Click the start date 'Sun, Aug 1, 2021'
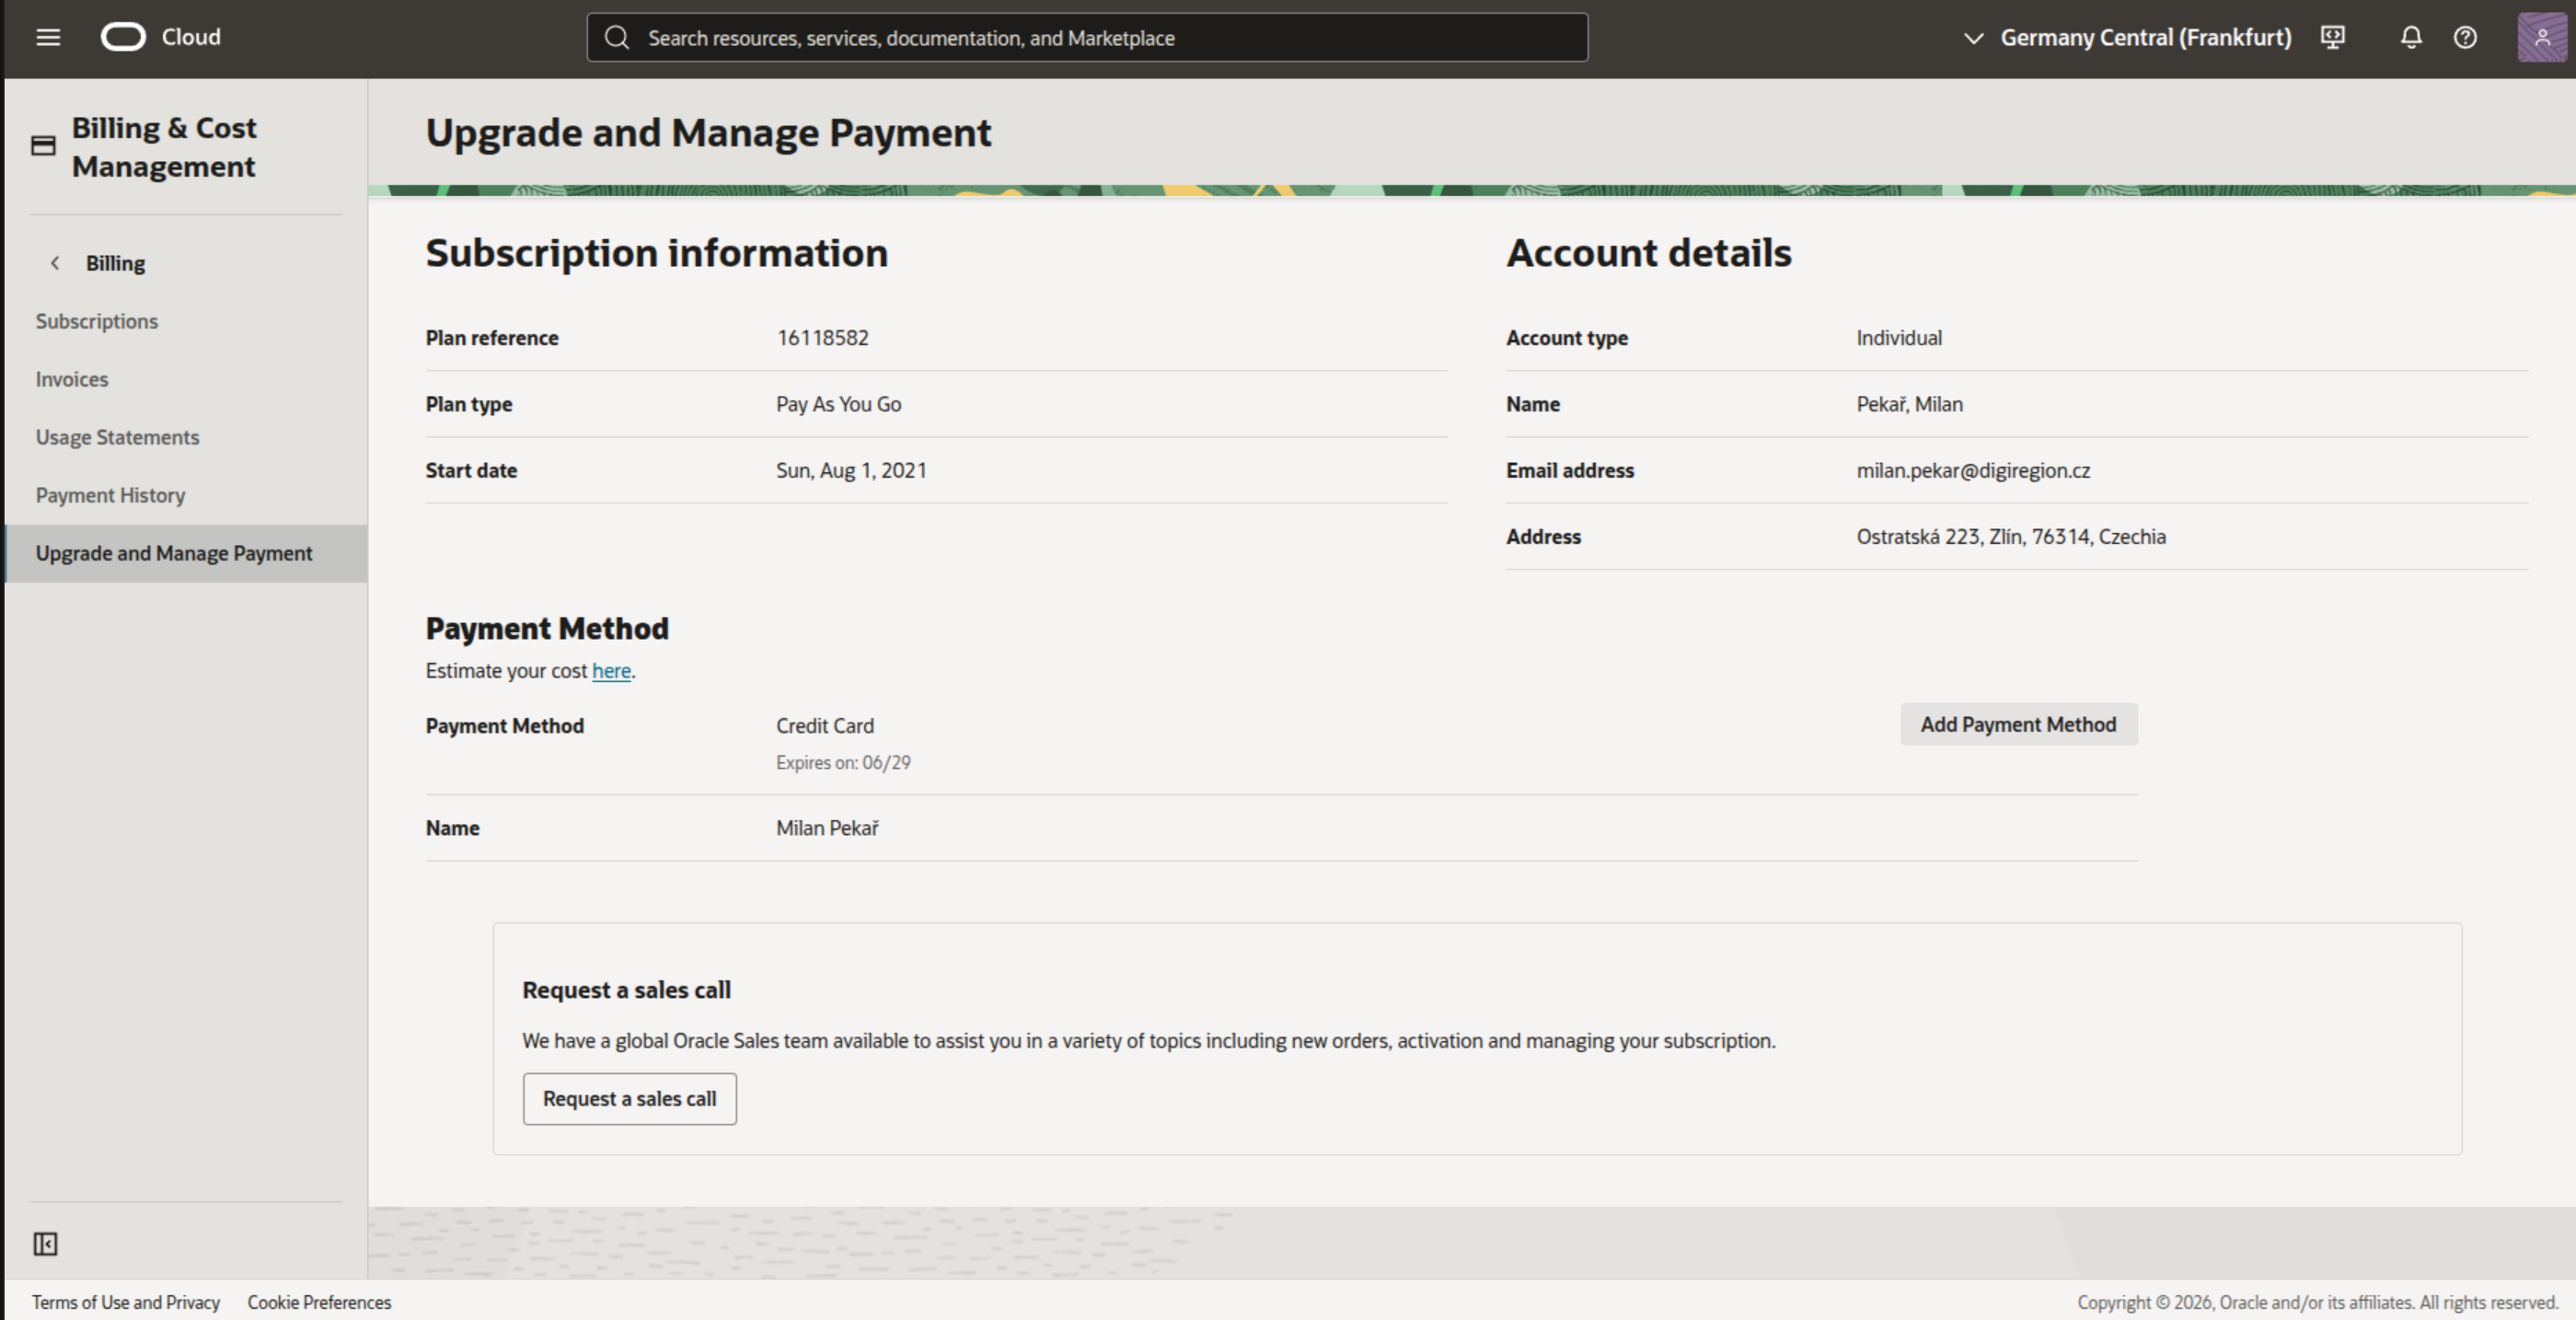The width and height of the screenshot is (2576, 1320). pyautogui.click(x=852, y=470)
